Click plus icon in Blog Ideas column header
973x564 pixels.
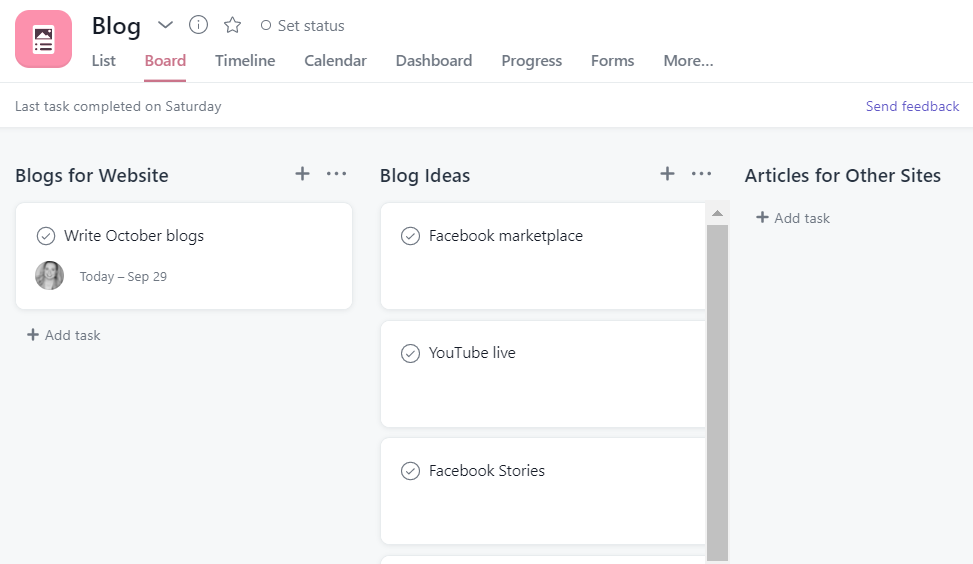click(x=667, y=174)
